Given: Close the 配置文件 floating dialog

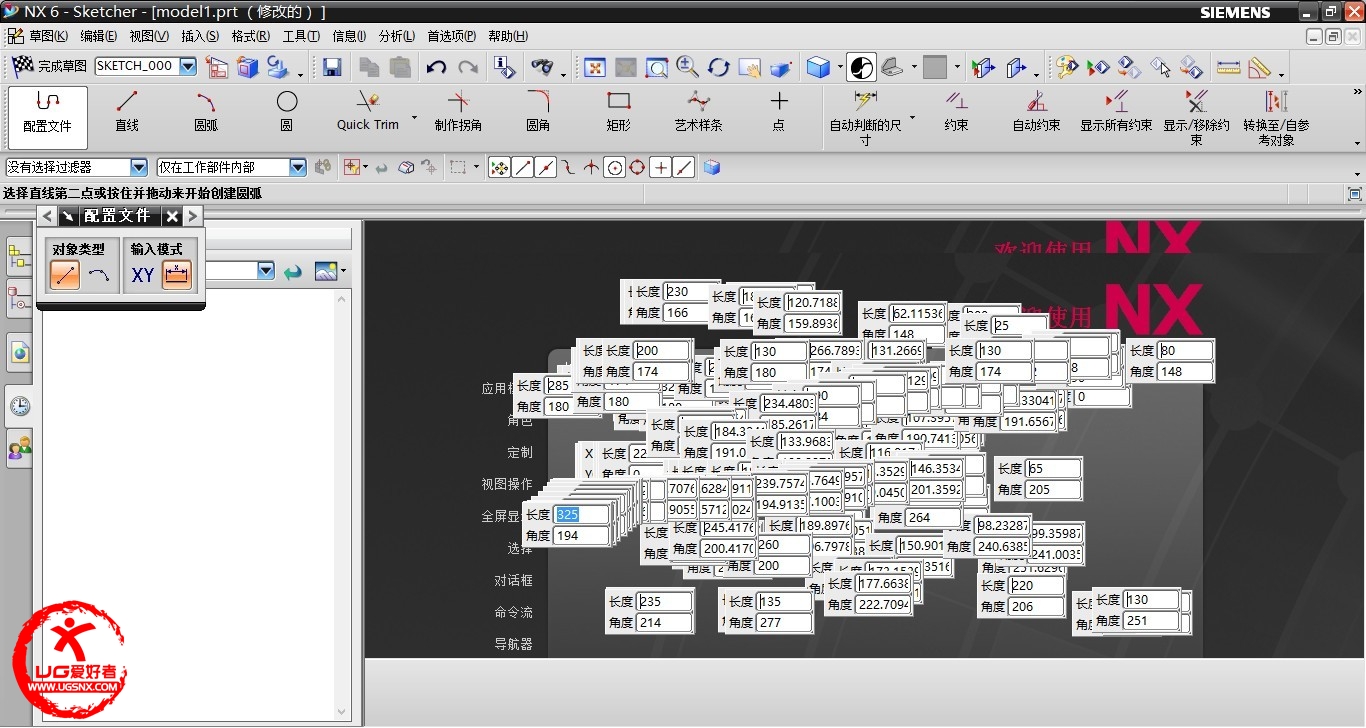Looking at the screenshot, I should coord(172,216).
